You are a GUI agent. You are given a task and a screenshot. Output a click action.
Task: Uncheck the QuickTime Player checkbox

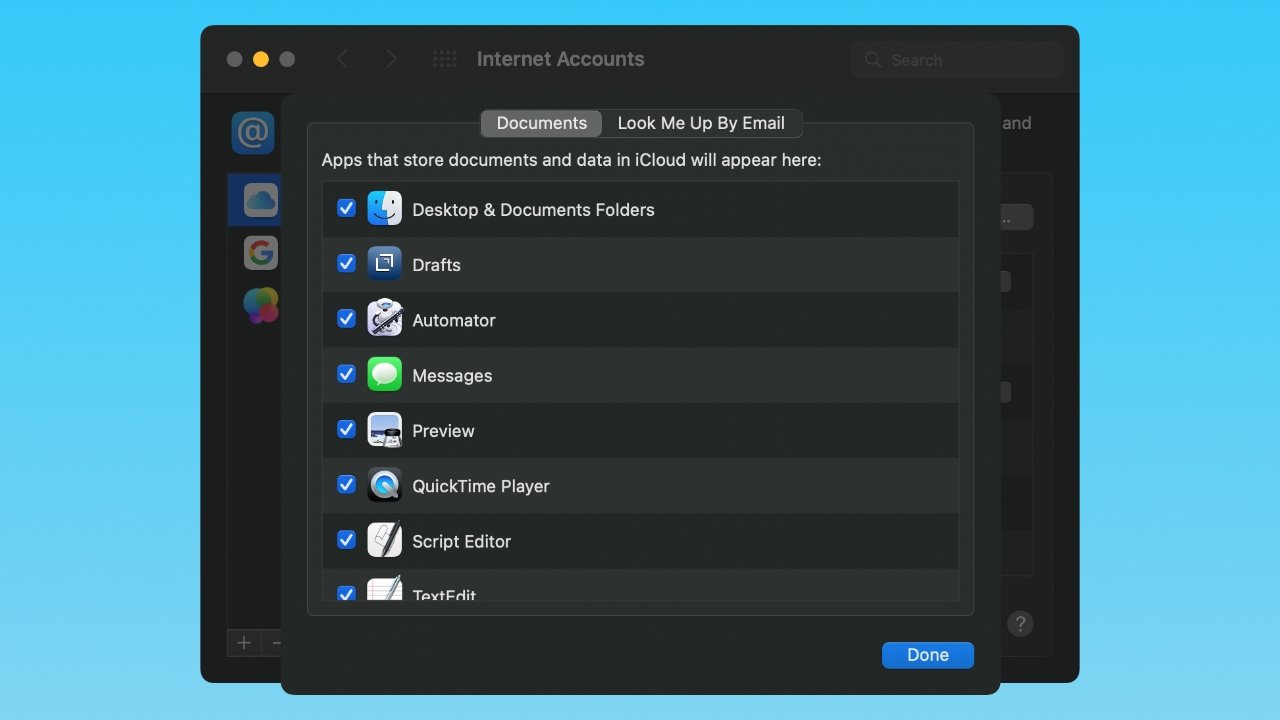coord(346,485)
